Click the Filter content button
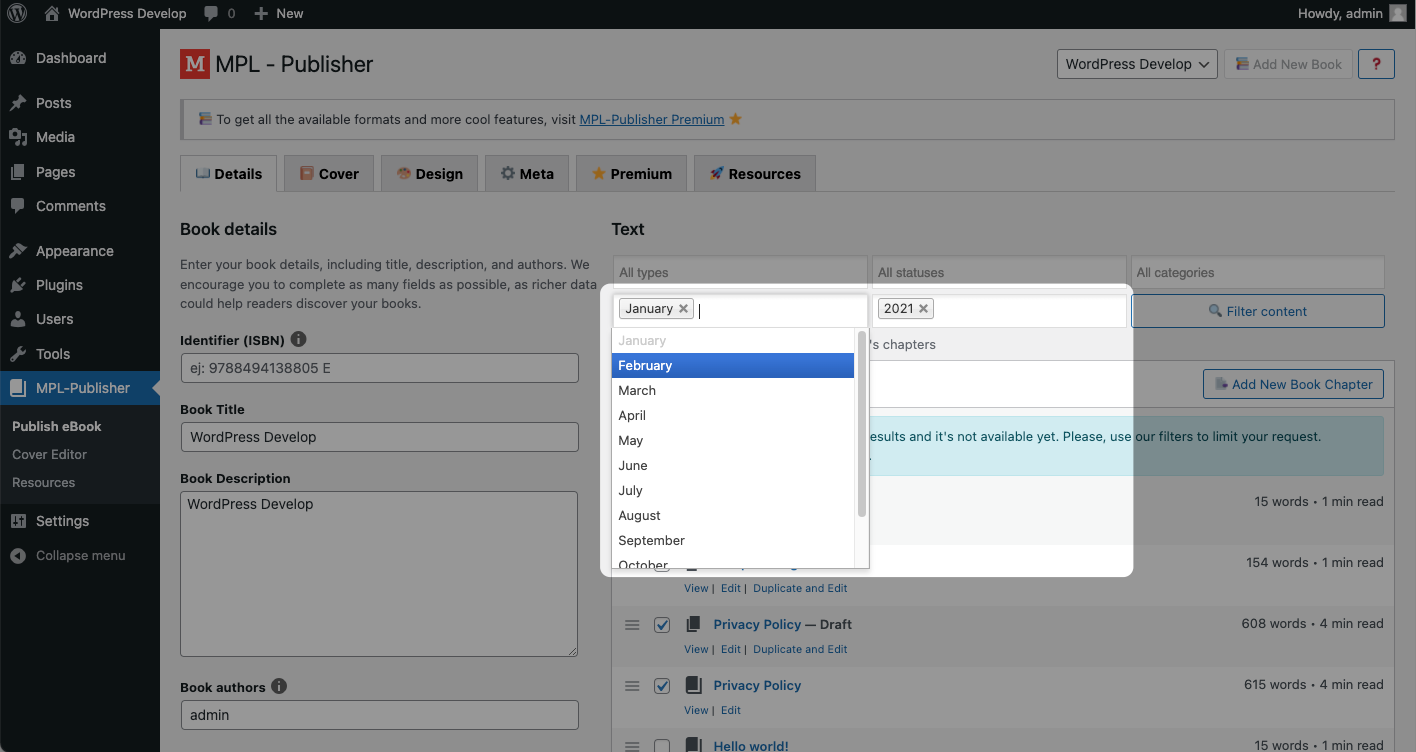Viewport: 1416px width, 752px height. tap(1258, 311)
